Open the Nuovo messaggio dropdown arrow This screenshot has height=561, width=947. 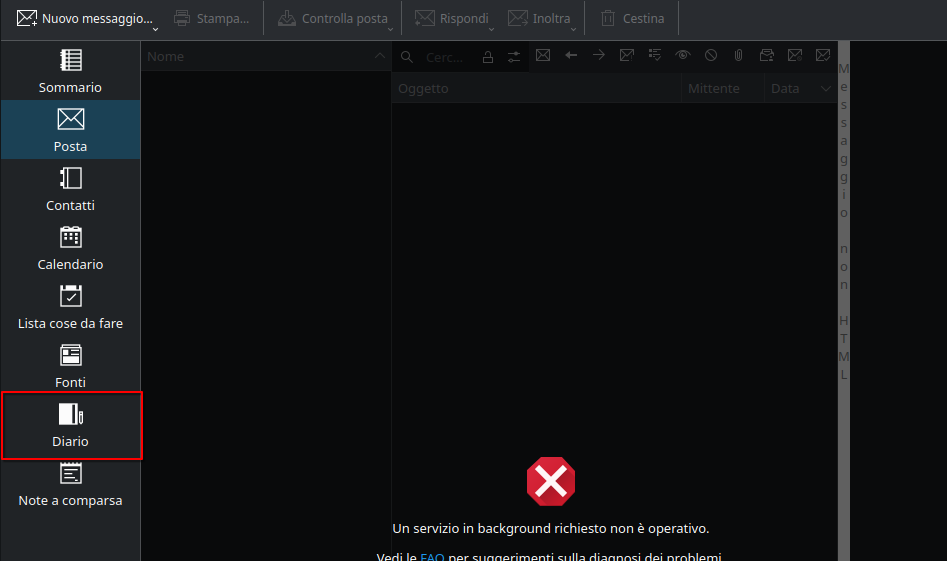pyautogui.click(x=155, y=29)
